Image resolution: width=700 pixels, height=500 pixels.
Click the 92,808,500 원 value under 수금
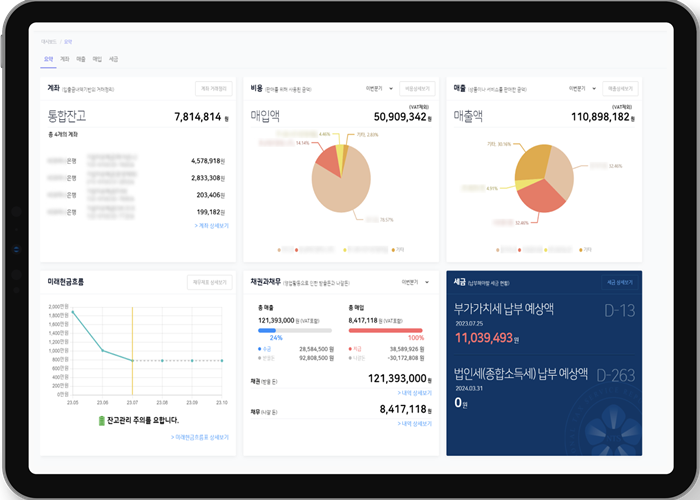click(317, 358)
